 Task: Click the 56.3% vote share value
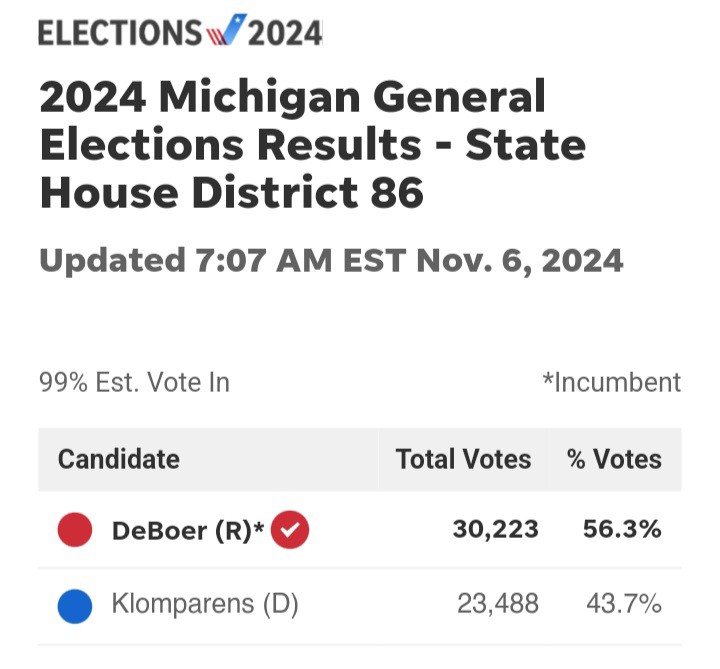point(622,529)
